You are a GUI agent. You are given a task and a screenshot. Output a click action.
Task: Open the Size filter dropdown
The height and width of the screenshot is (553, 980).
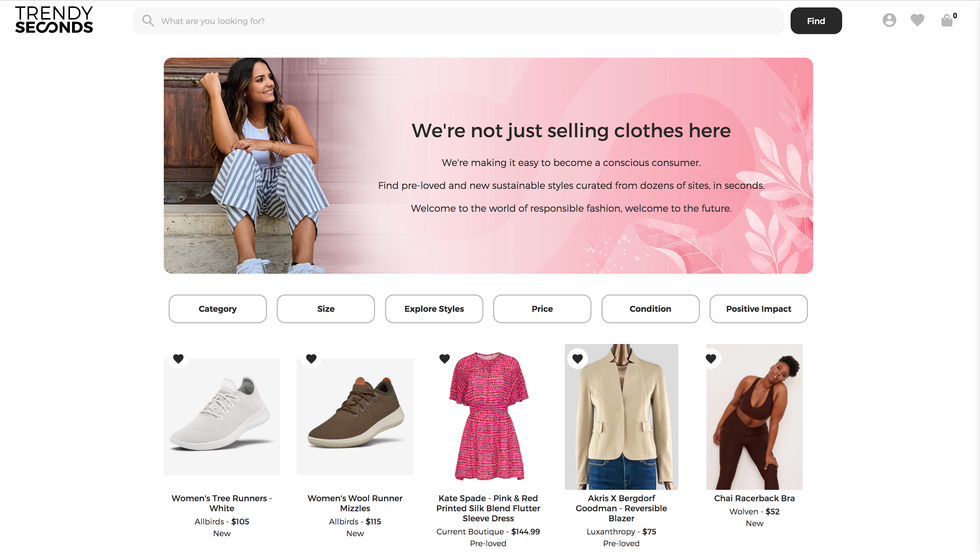point(326,309)
